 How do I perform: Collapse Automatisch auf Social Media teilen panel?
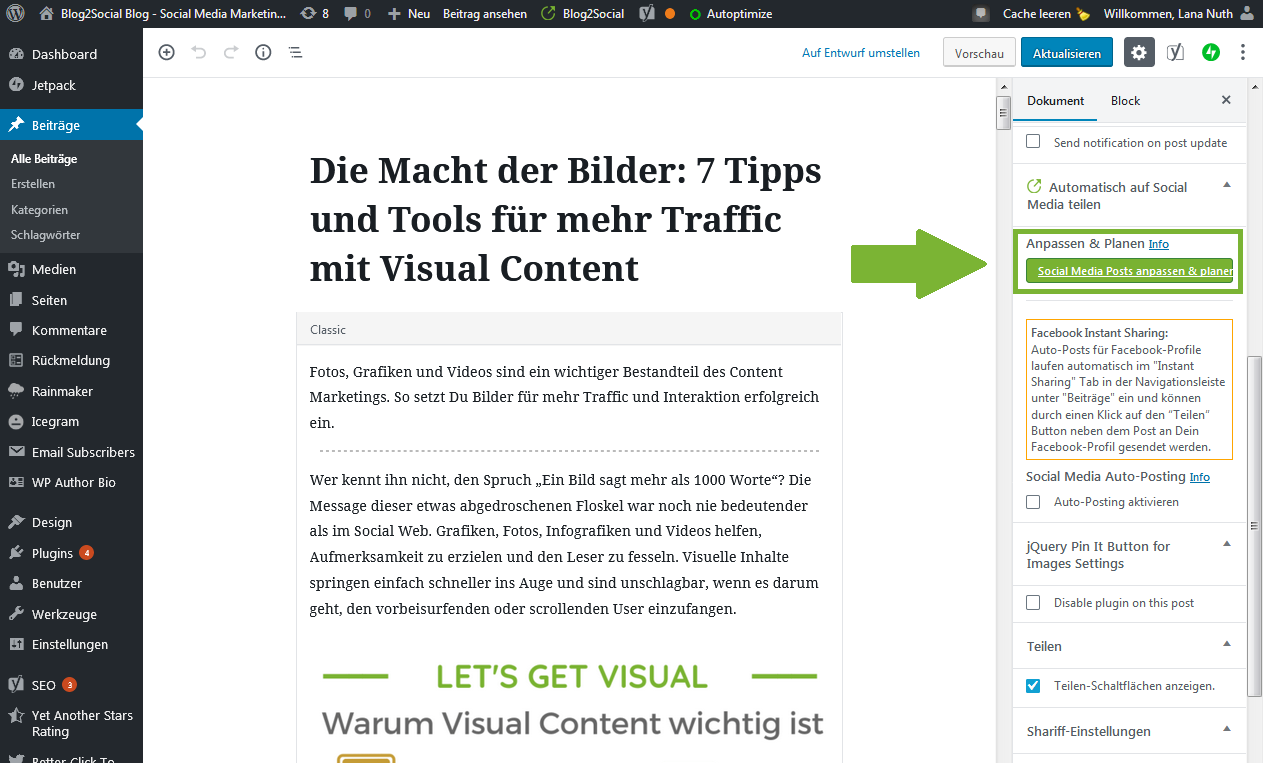[1227, 186]
